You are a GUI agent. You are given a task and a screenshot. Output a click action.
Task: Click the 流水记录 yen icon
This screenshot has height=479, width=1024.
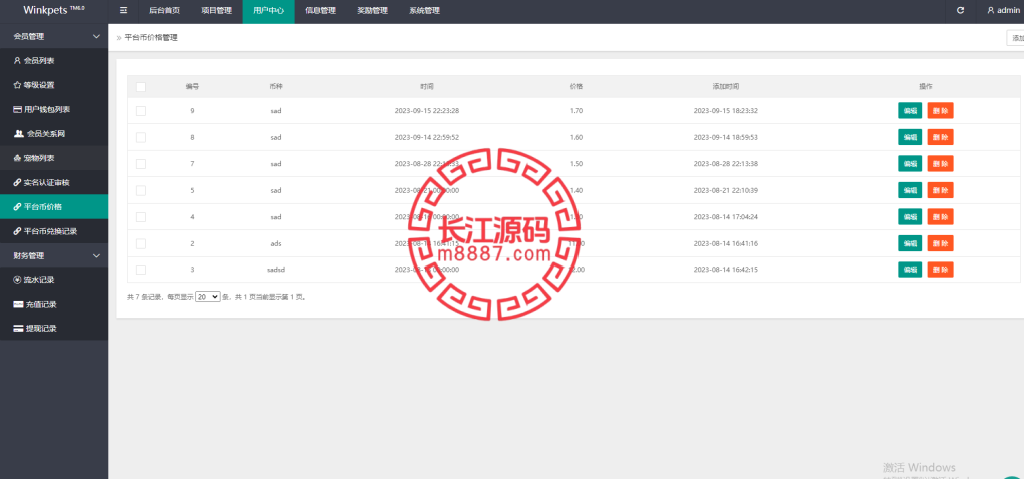pos(18,280)
